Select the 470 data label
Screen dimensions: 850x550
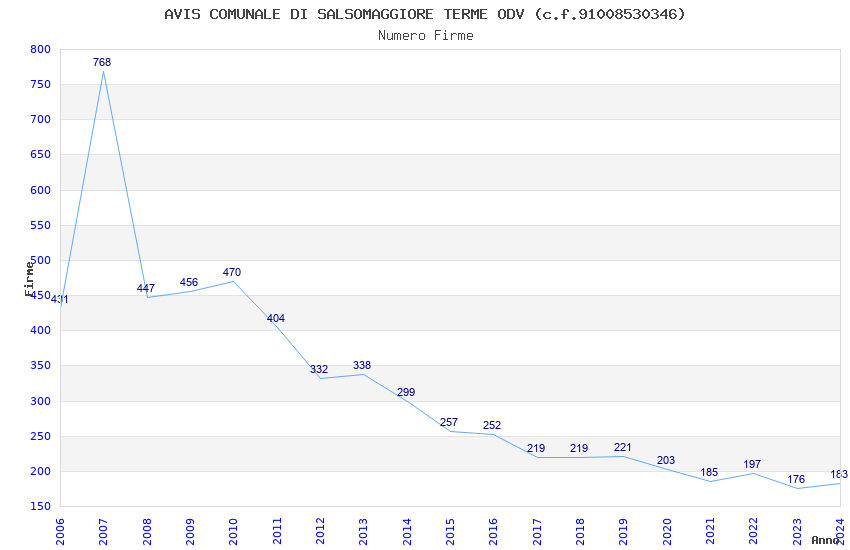coord(232,273)
